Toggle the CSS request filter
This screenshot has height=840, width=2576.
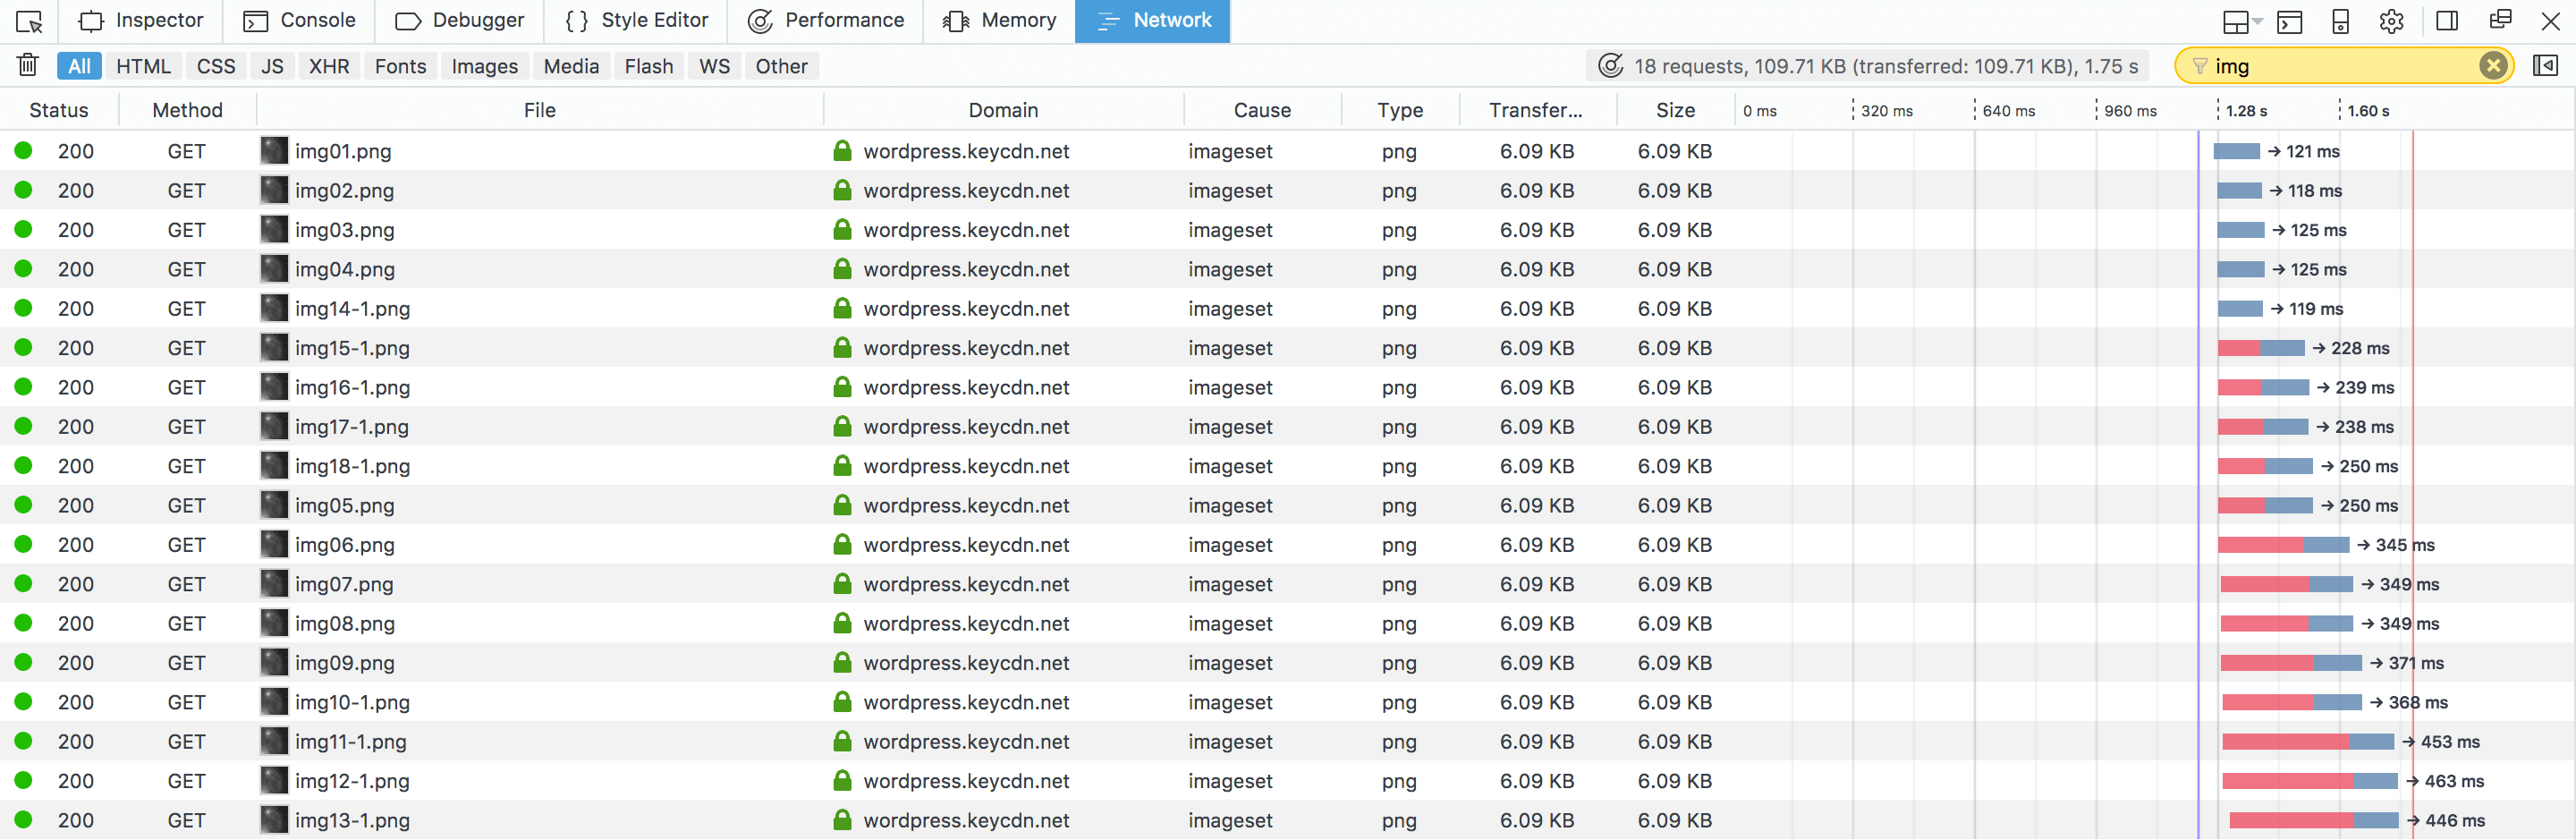[x=215, y=66]
